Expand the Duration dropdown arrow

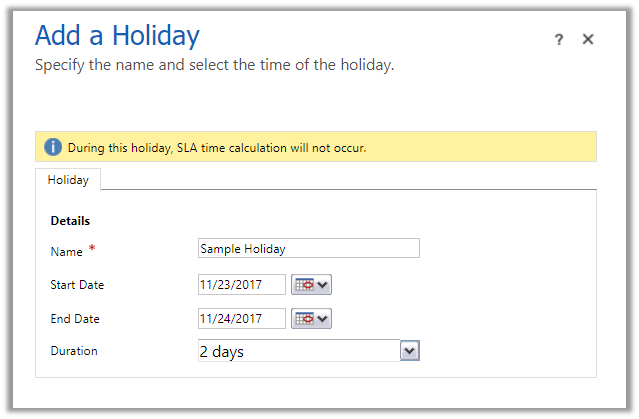(409, 351)
